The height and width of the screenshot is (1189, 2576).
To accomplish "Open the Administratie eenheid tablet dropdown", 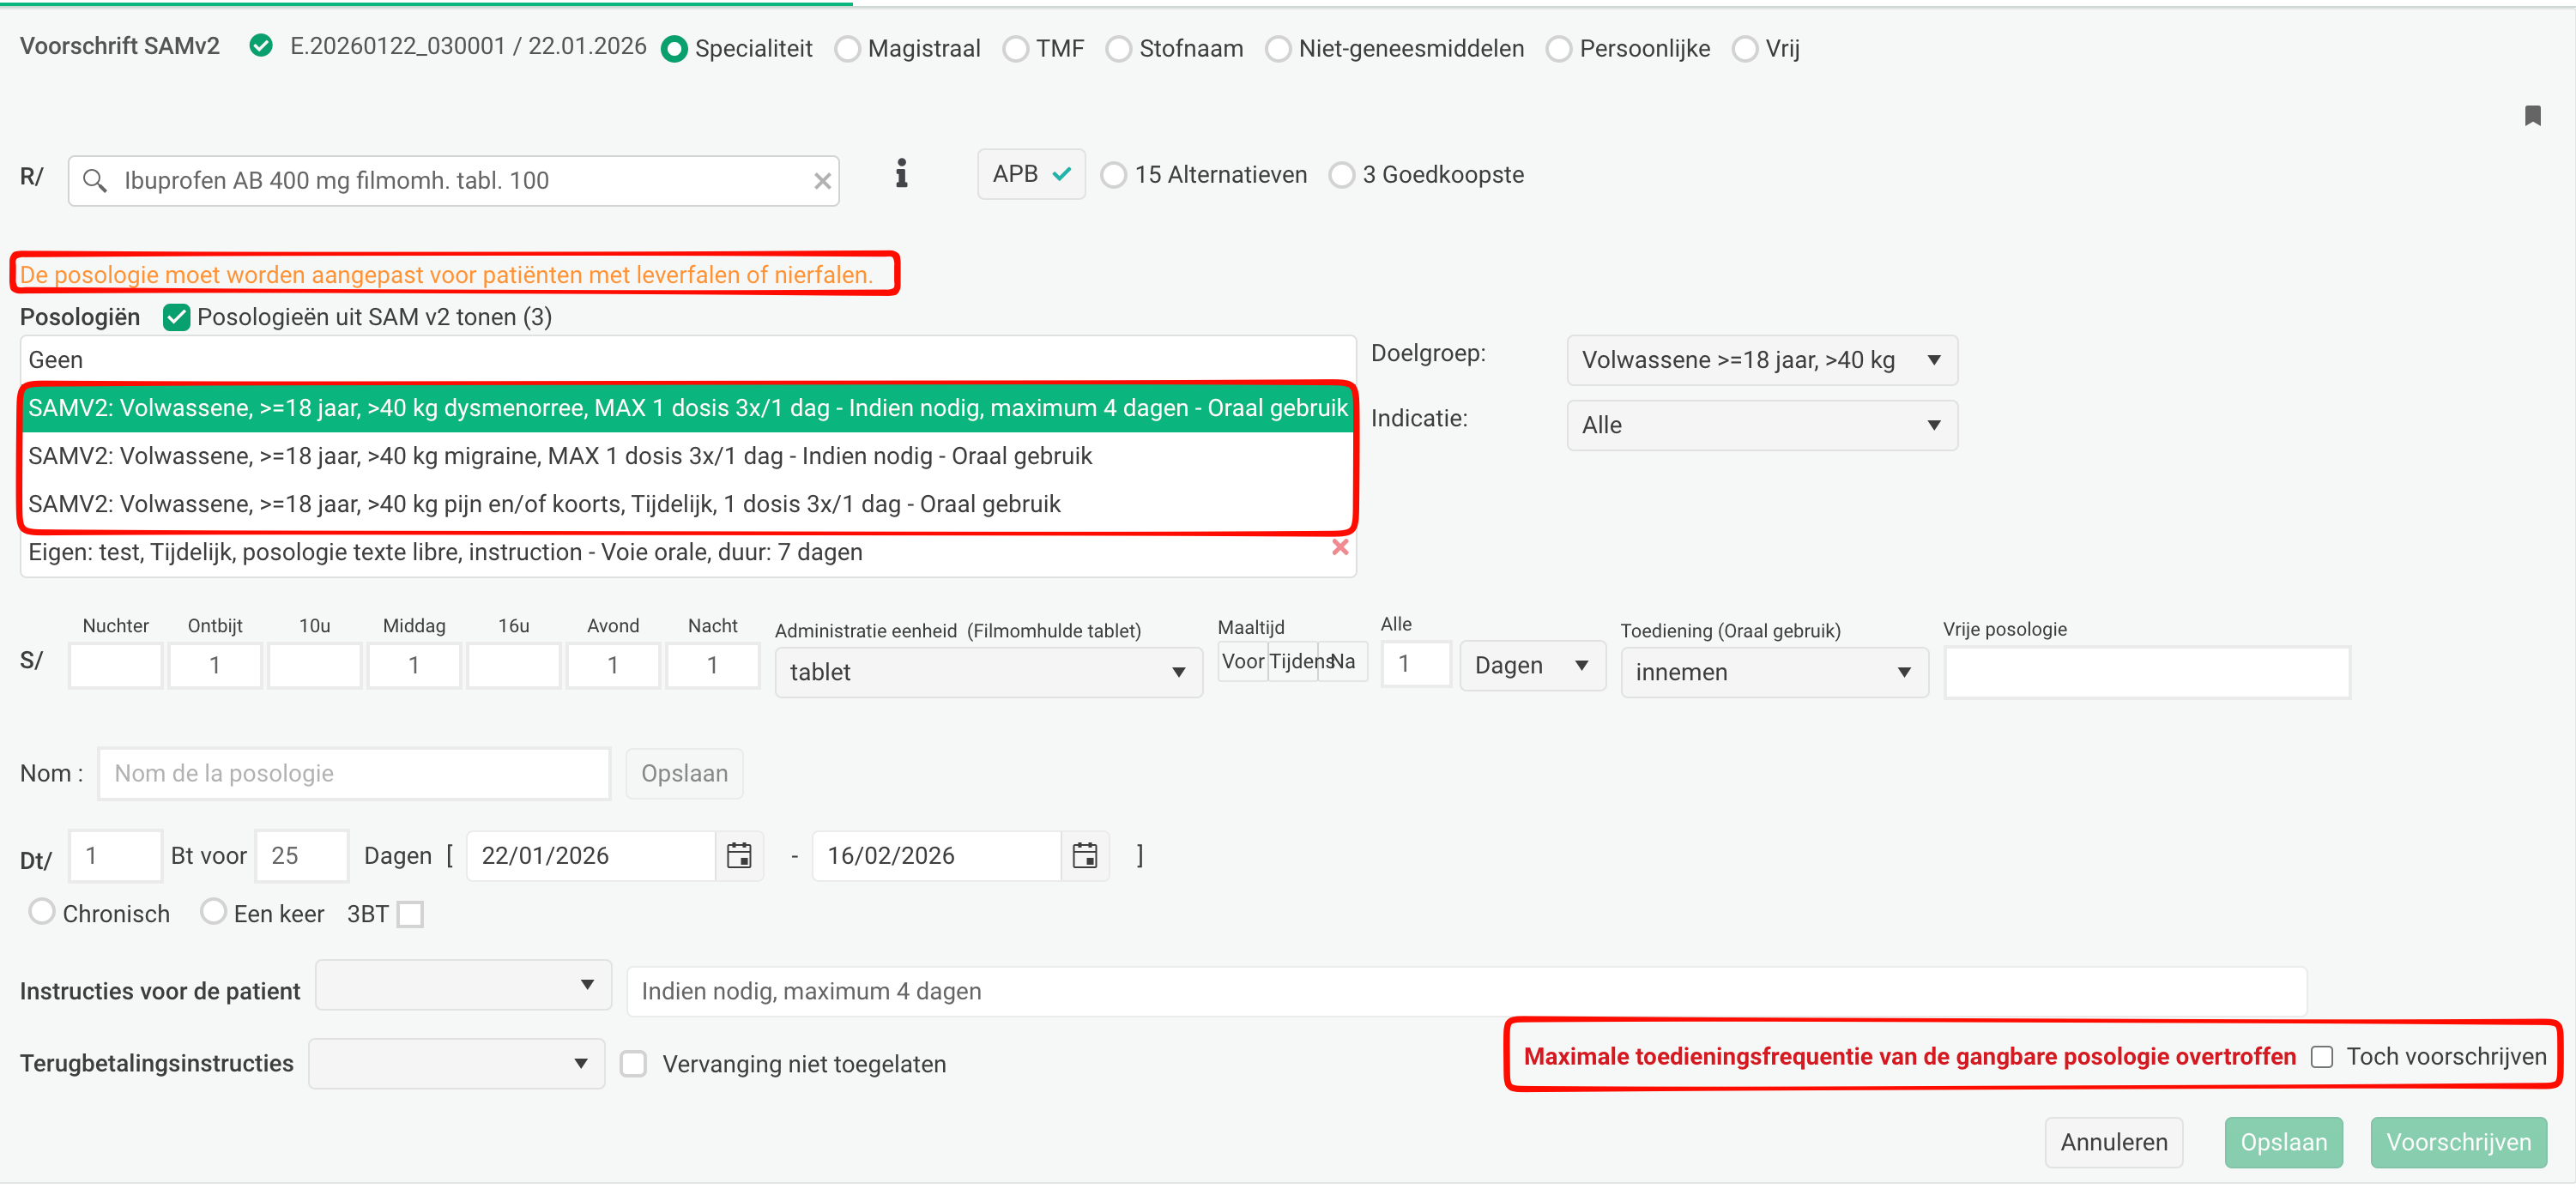I will (987, 672).
